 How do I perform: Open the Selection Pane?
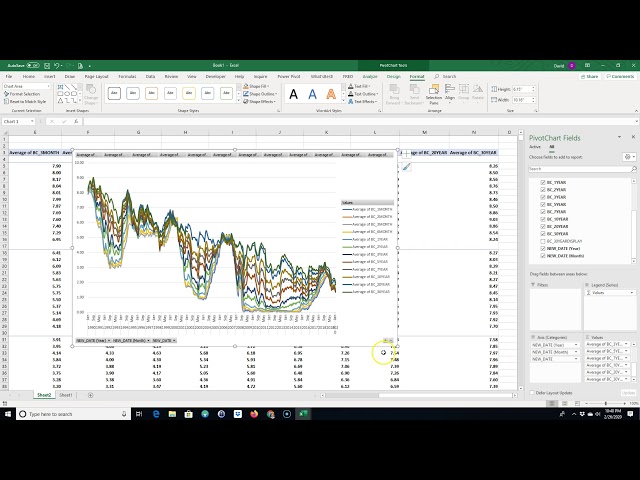pos(433,94)
